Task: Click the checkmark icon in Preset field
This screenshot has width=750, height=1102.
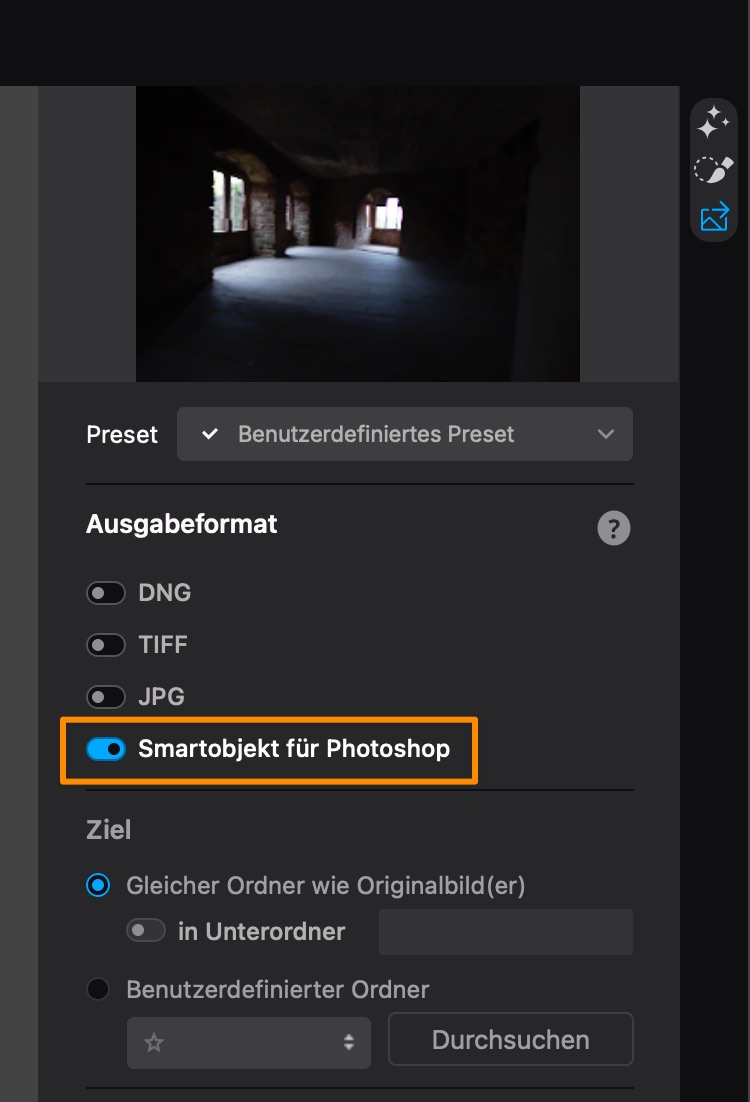Action: click(x=209, y=434)
